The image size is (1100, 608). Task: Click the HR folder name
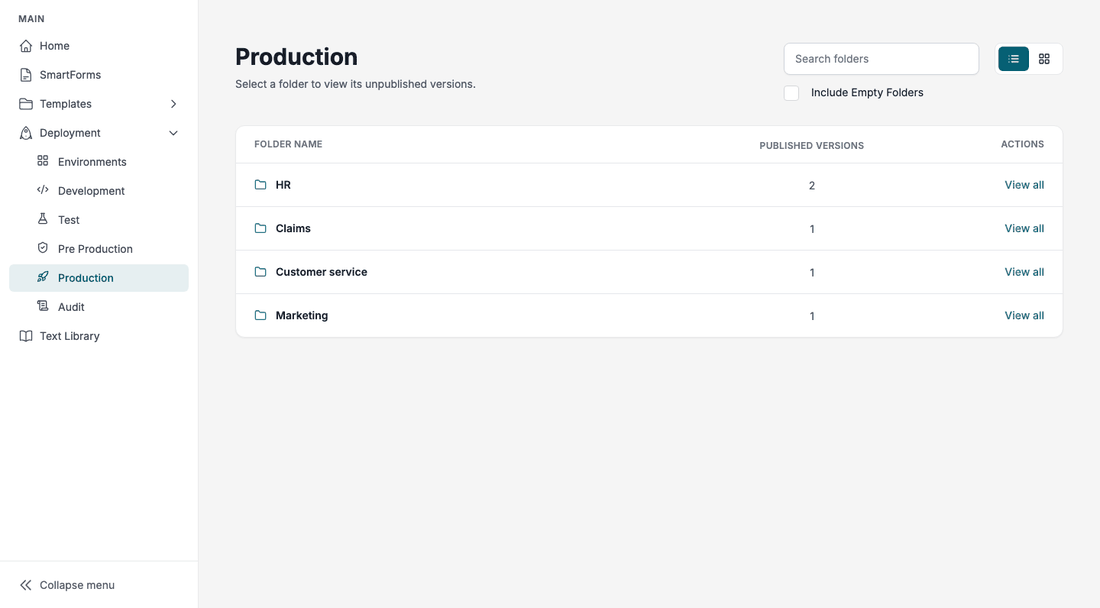click(283, 185)
